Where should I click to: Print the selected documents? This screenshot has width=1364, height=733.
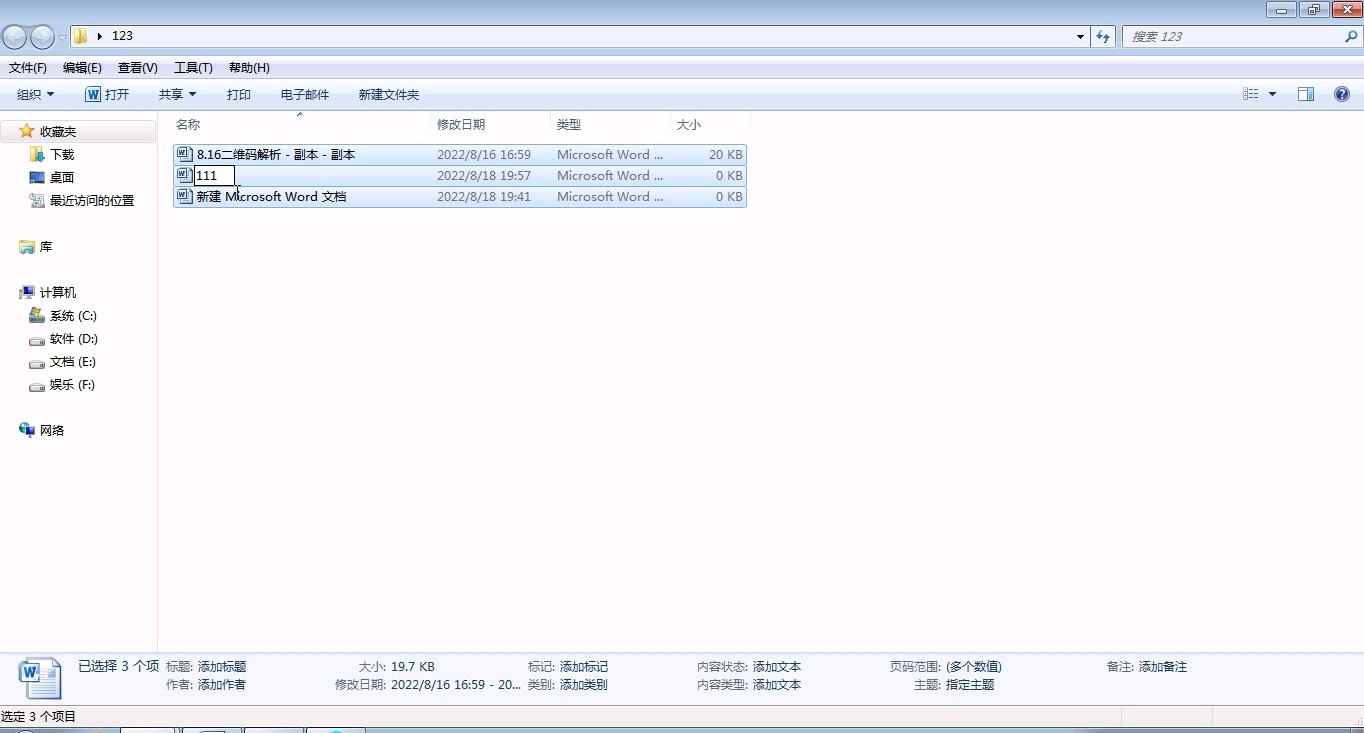point(238,94)
